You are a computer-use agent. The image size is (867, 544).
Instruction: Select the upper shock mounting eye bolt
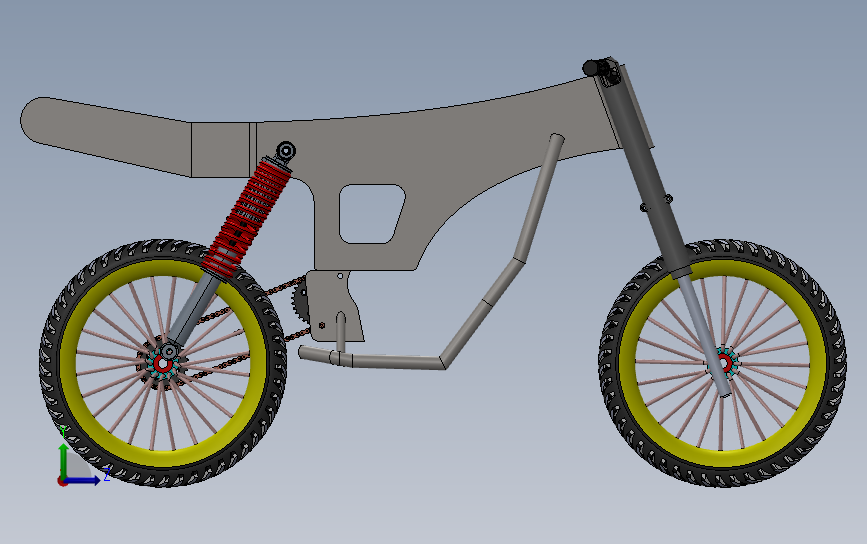coord(286,151)
